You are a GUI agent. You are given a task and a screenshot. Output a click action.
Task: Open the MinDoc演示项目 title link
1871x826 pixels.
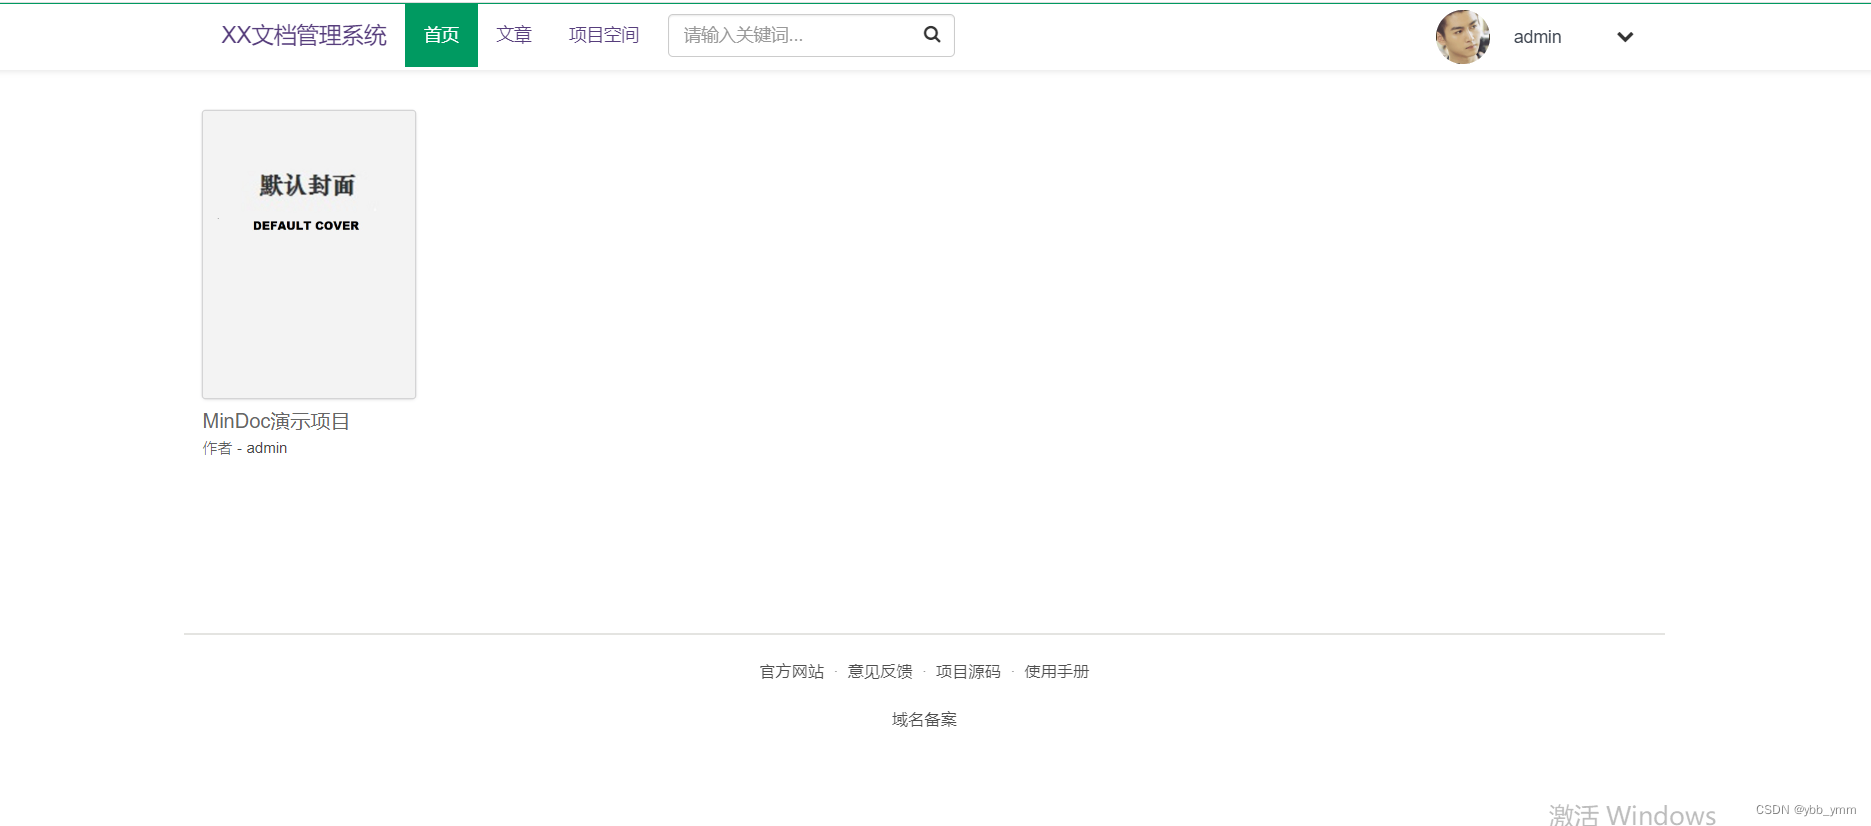[276, 421]
